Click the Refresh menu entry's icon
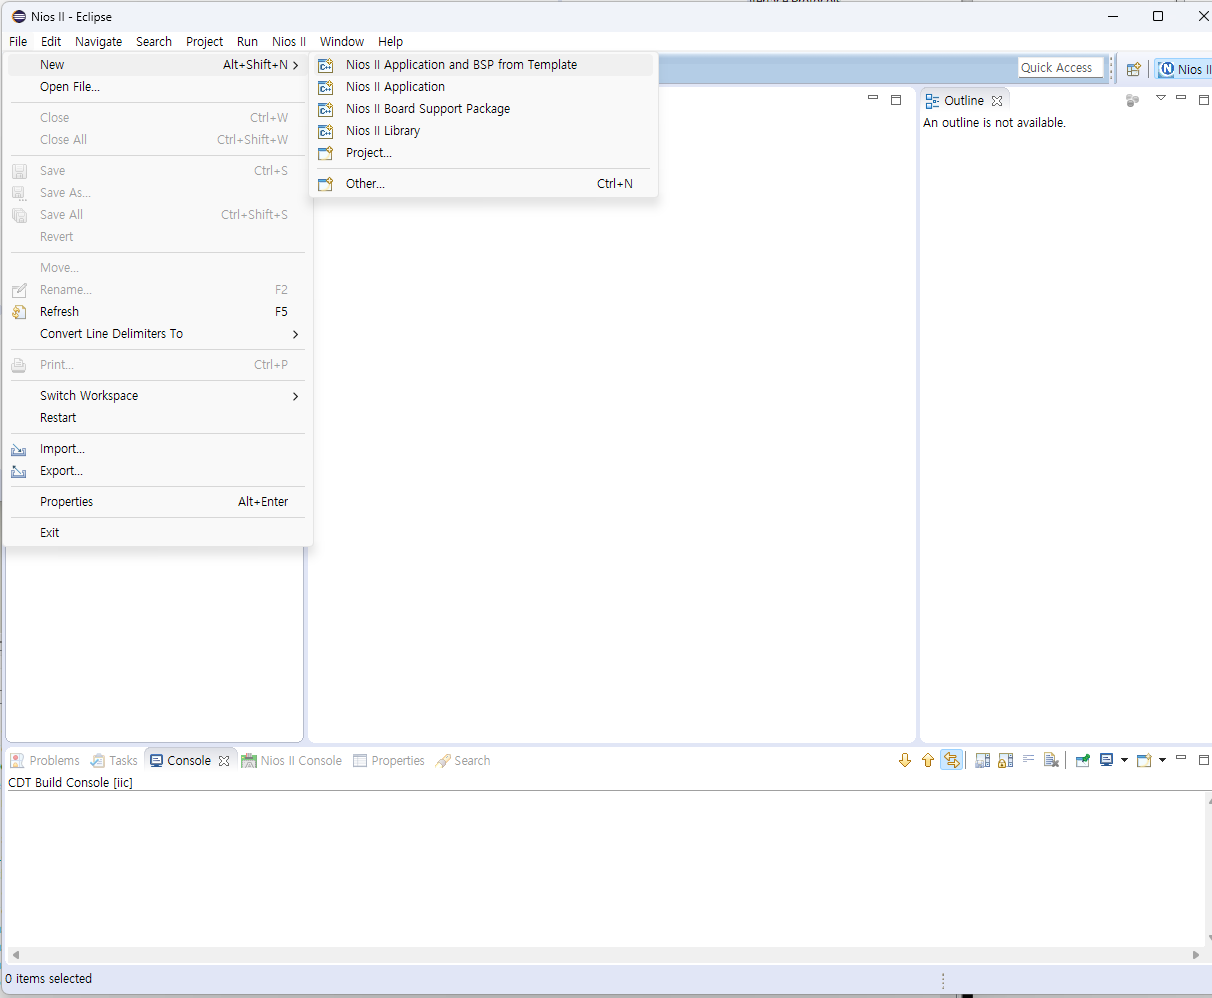This screenshot has width=1212, height=998. pos(19,312)
